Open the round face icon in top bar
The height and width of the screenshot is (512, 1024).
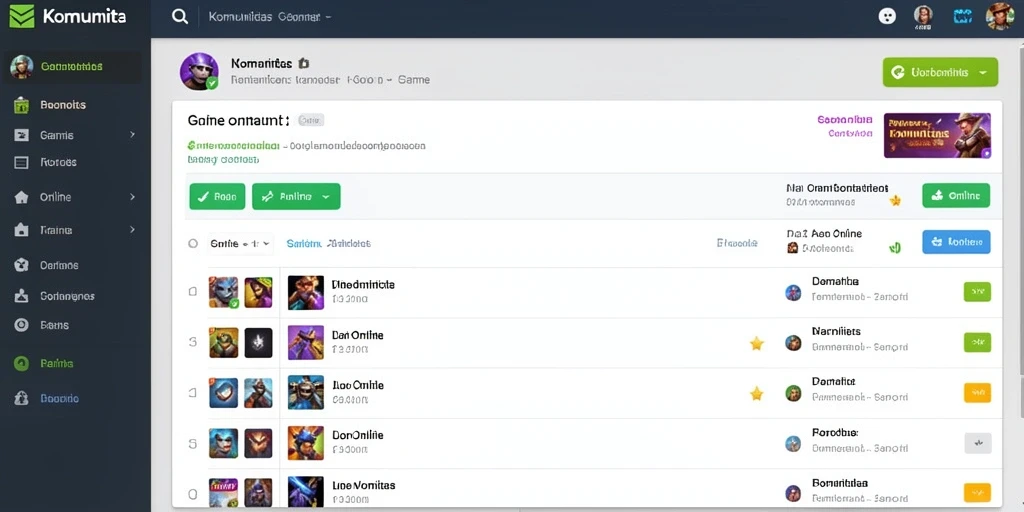pos(887,16)
